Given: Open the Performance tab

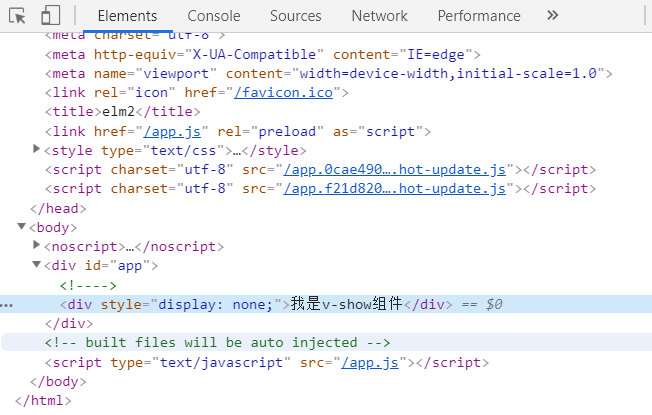Looking at the screenshot, I should [x=479, y=16].
